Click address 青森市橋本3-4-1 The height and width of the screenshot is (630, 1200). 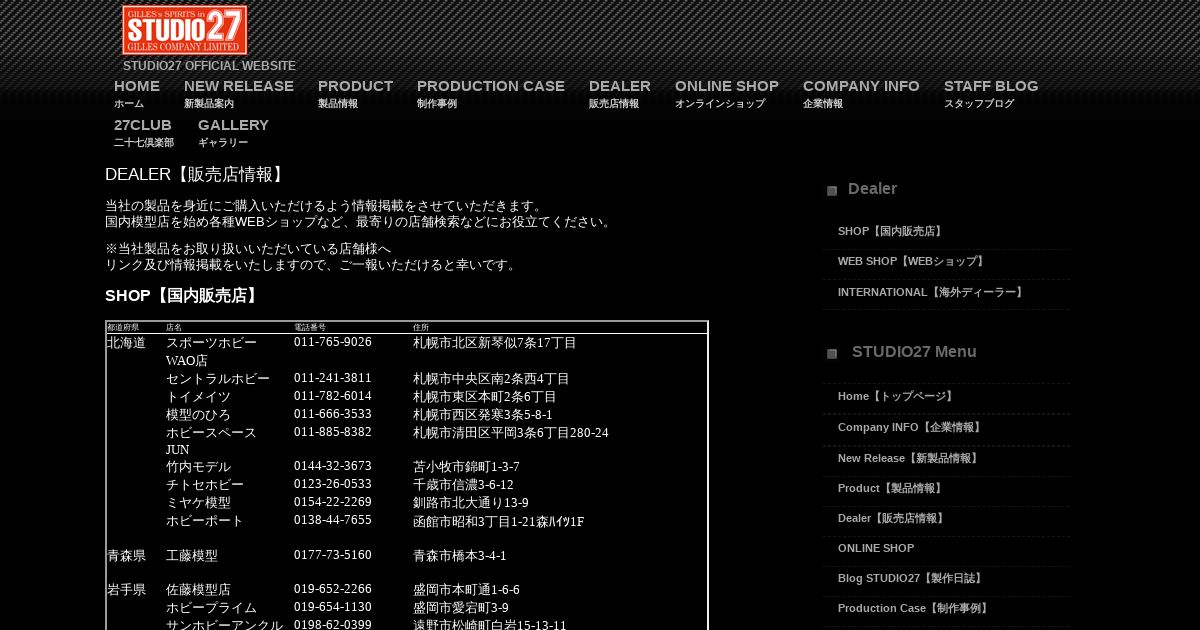tap(460, 556)
